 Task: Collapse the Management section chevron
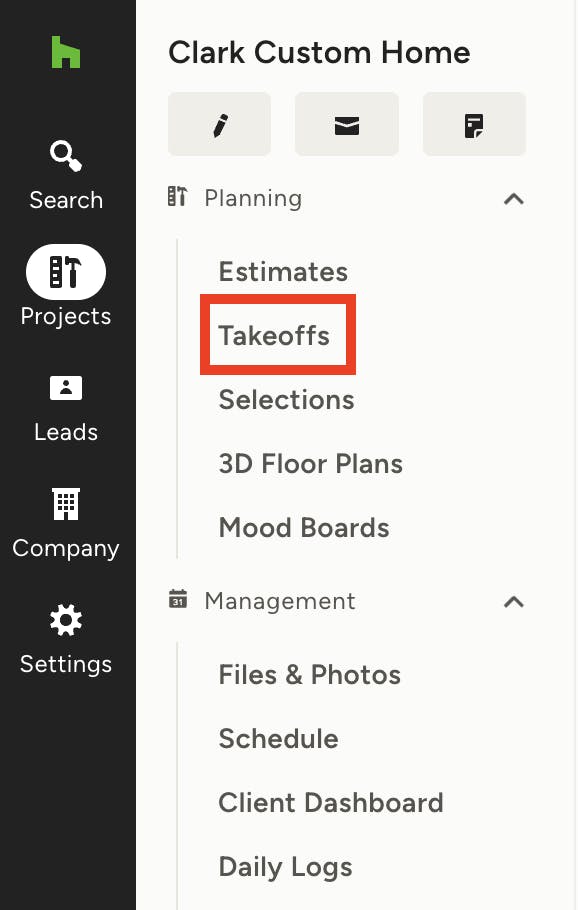click(514, 602)
